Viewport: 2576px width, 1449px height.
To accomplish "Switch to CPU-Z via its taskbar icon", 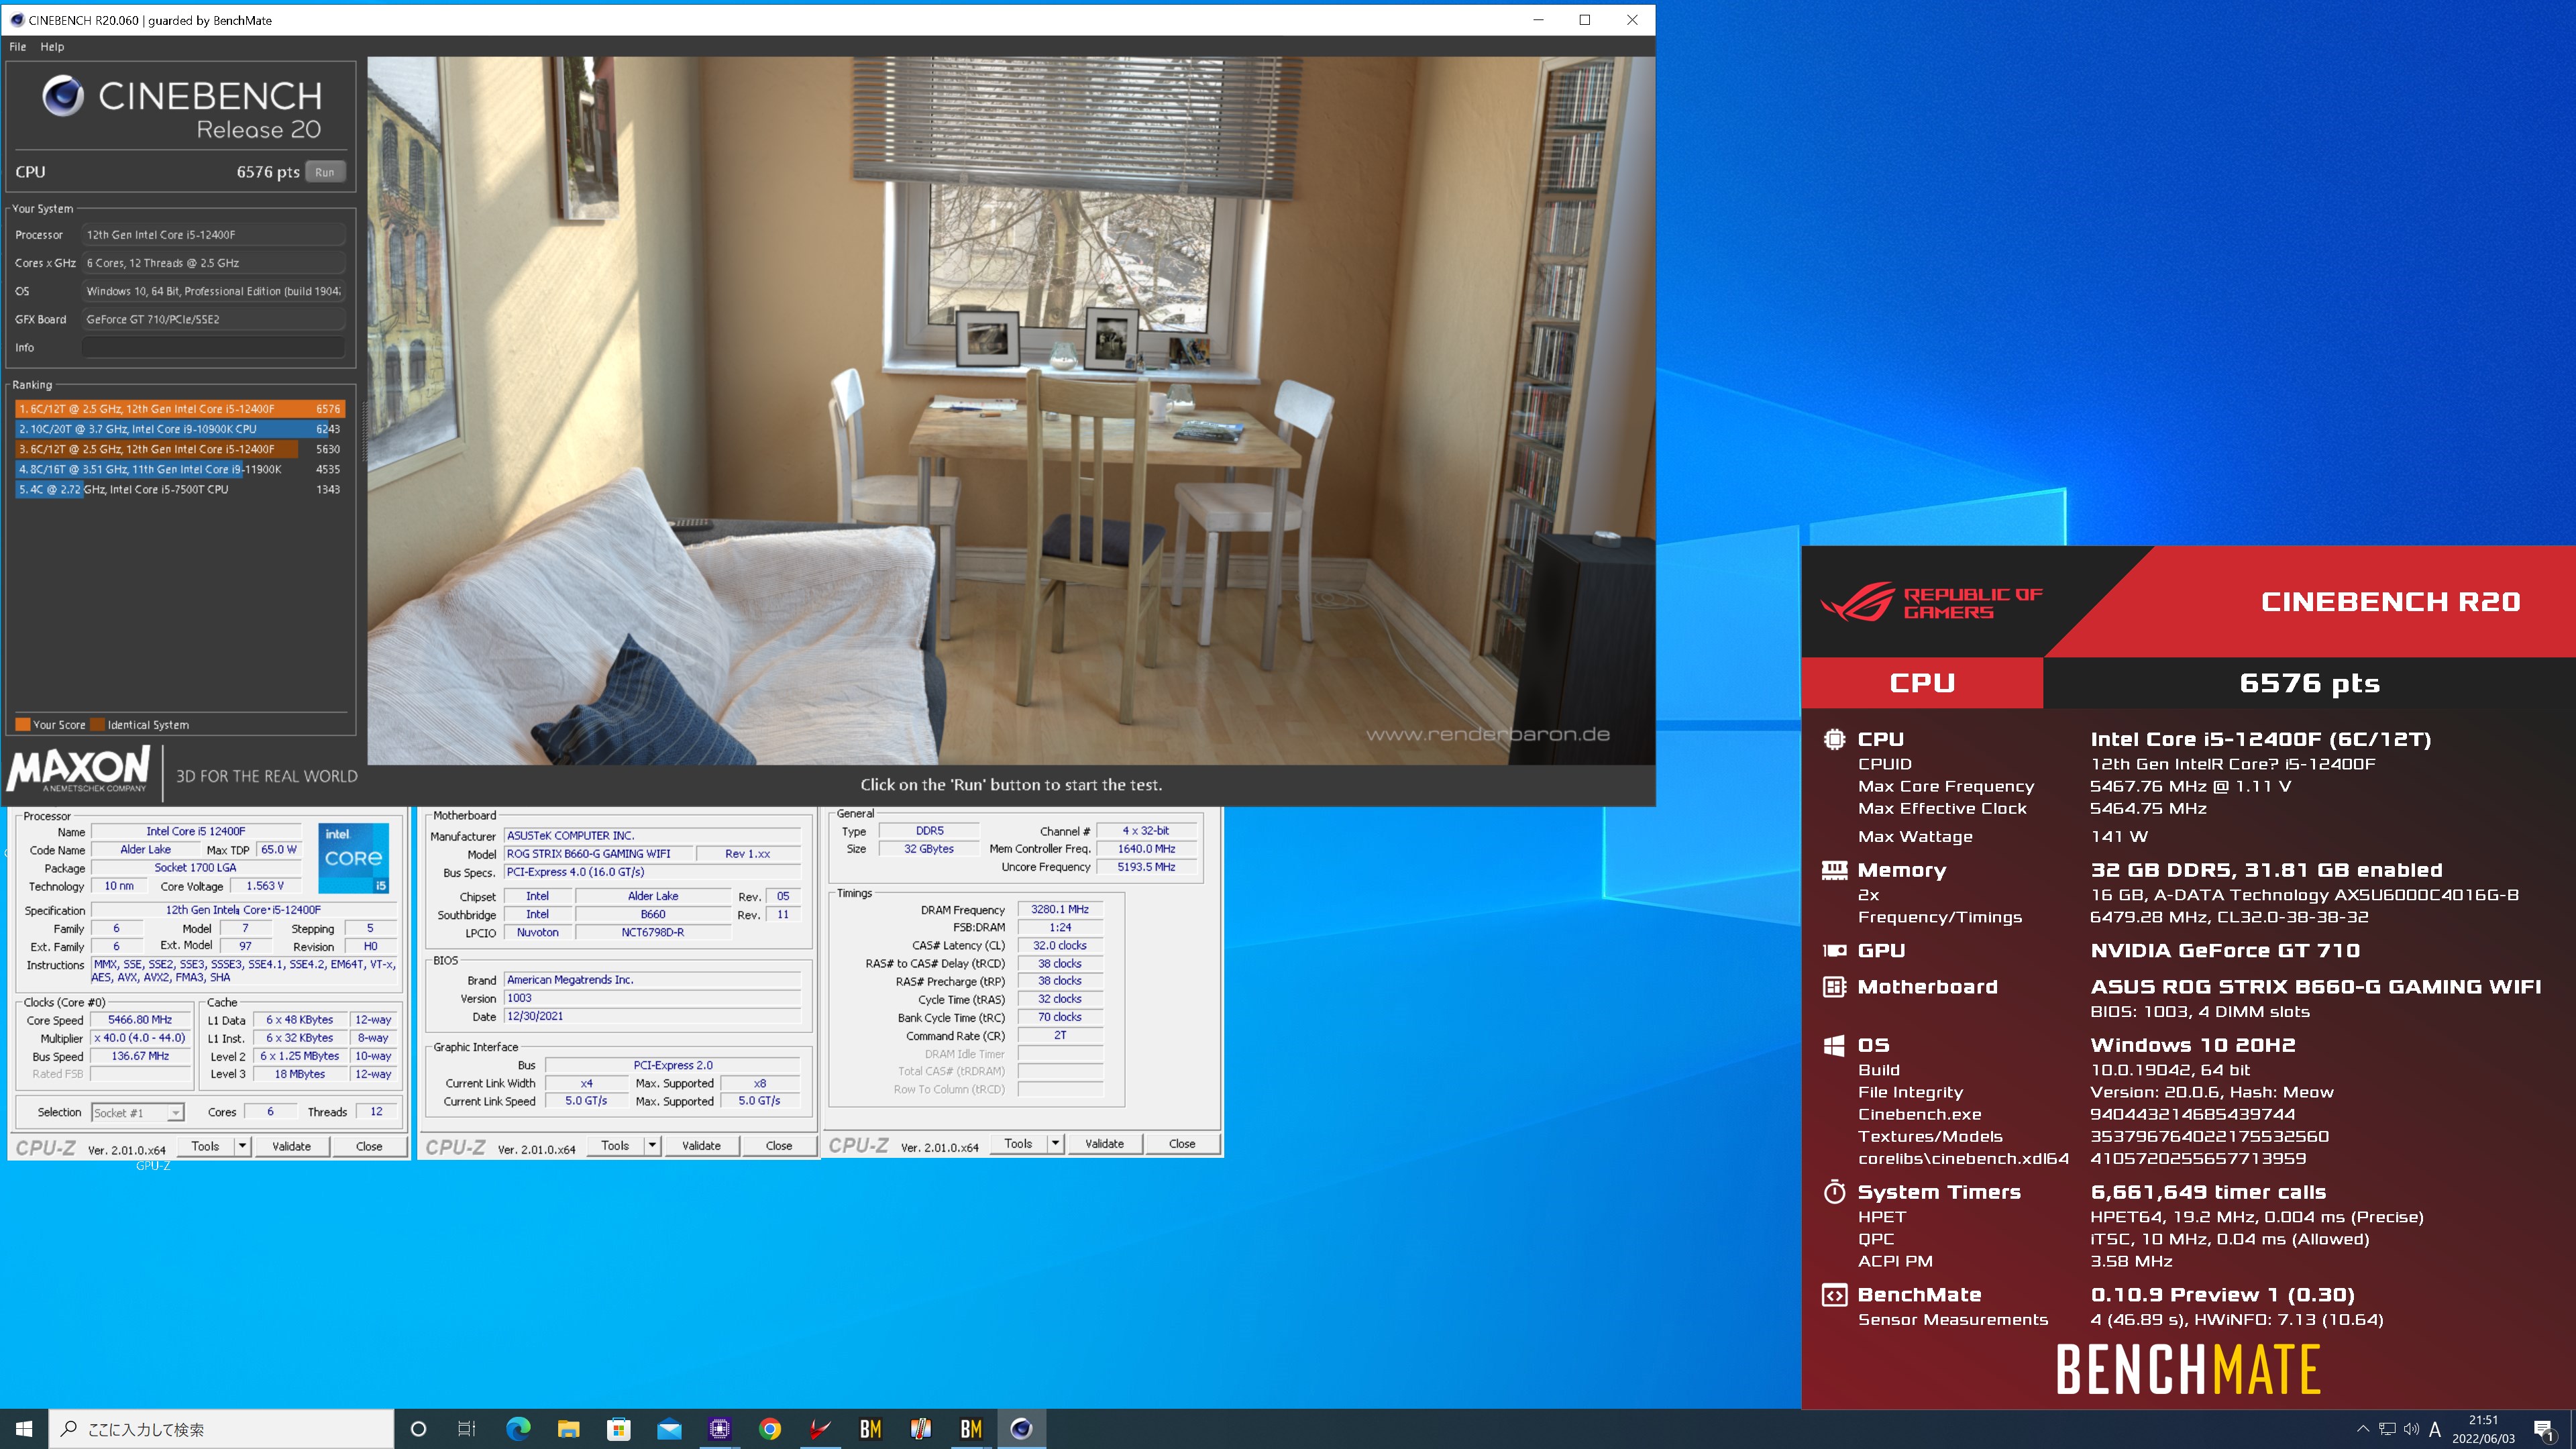I will [719, 1429].
